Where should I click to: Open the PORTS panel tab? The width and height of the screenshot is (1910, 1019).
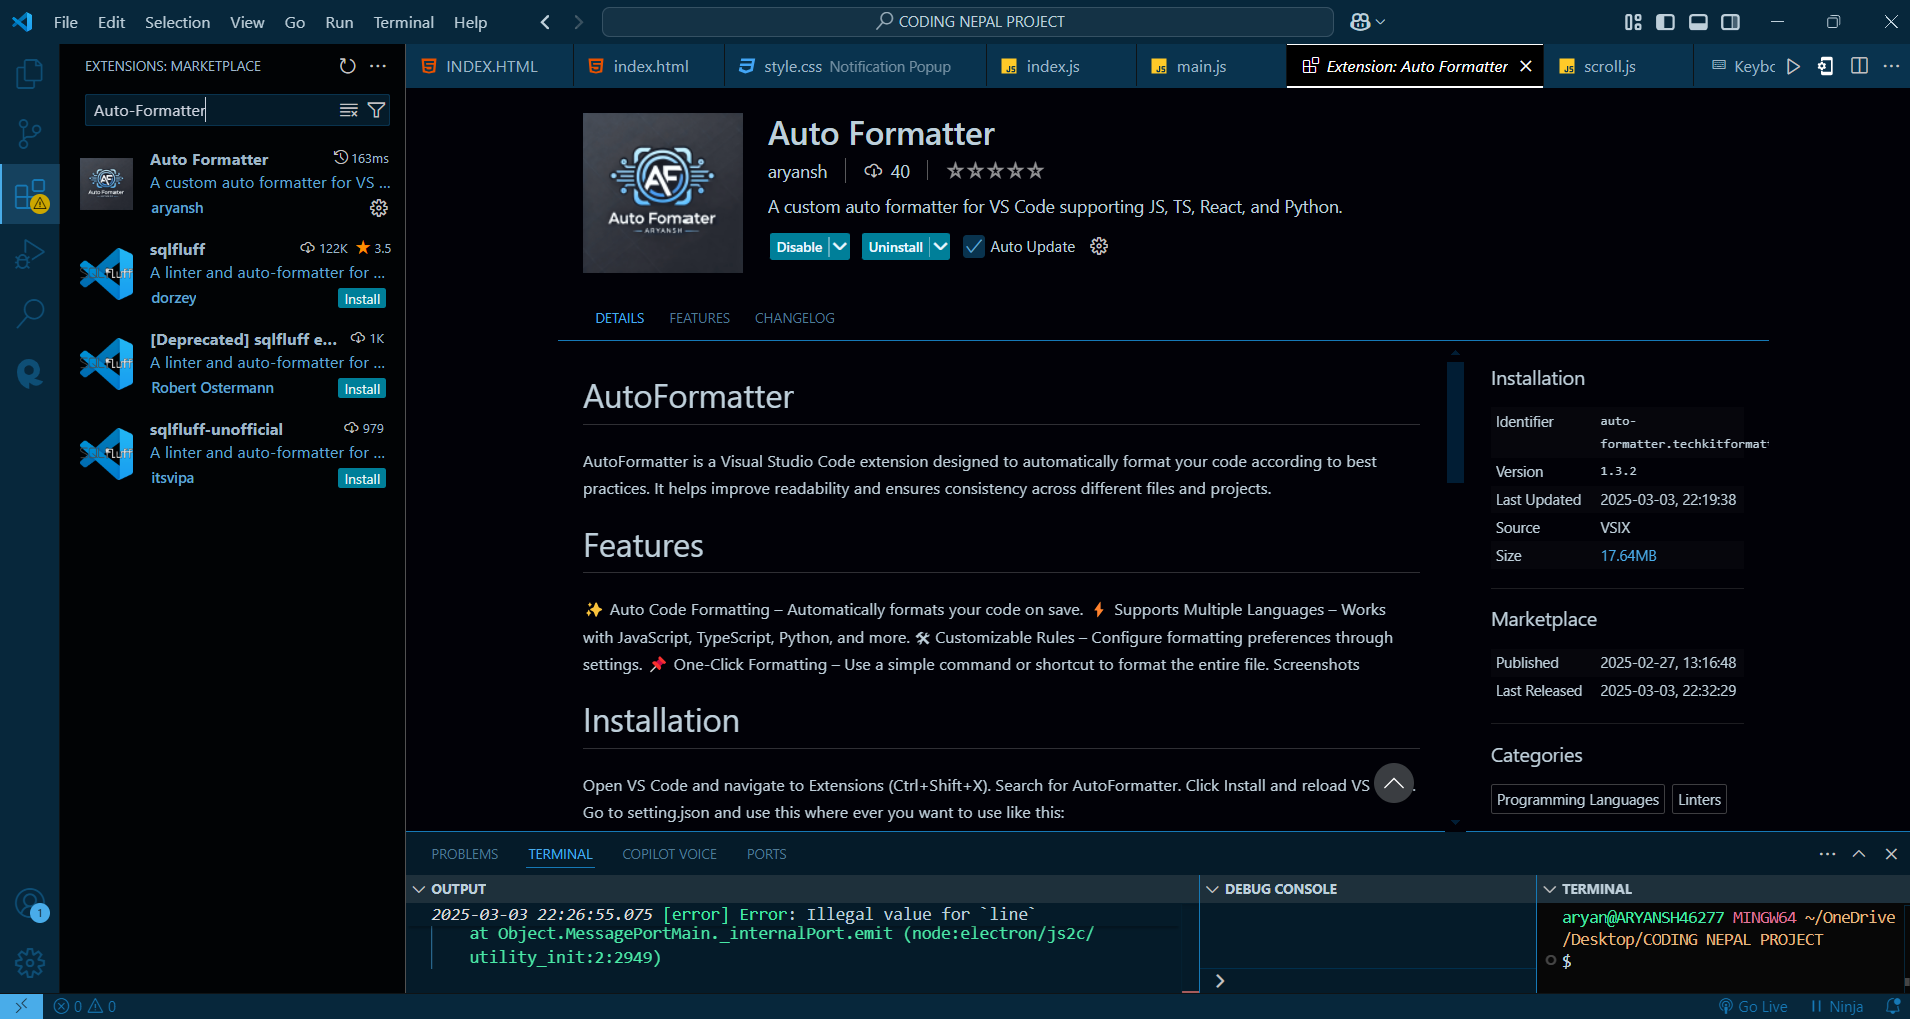766,854
